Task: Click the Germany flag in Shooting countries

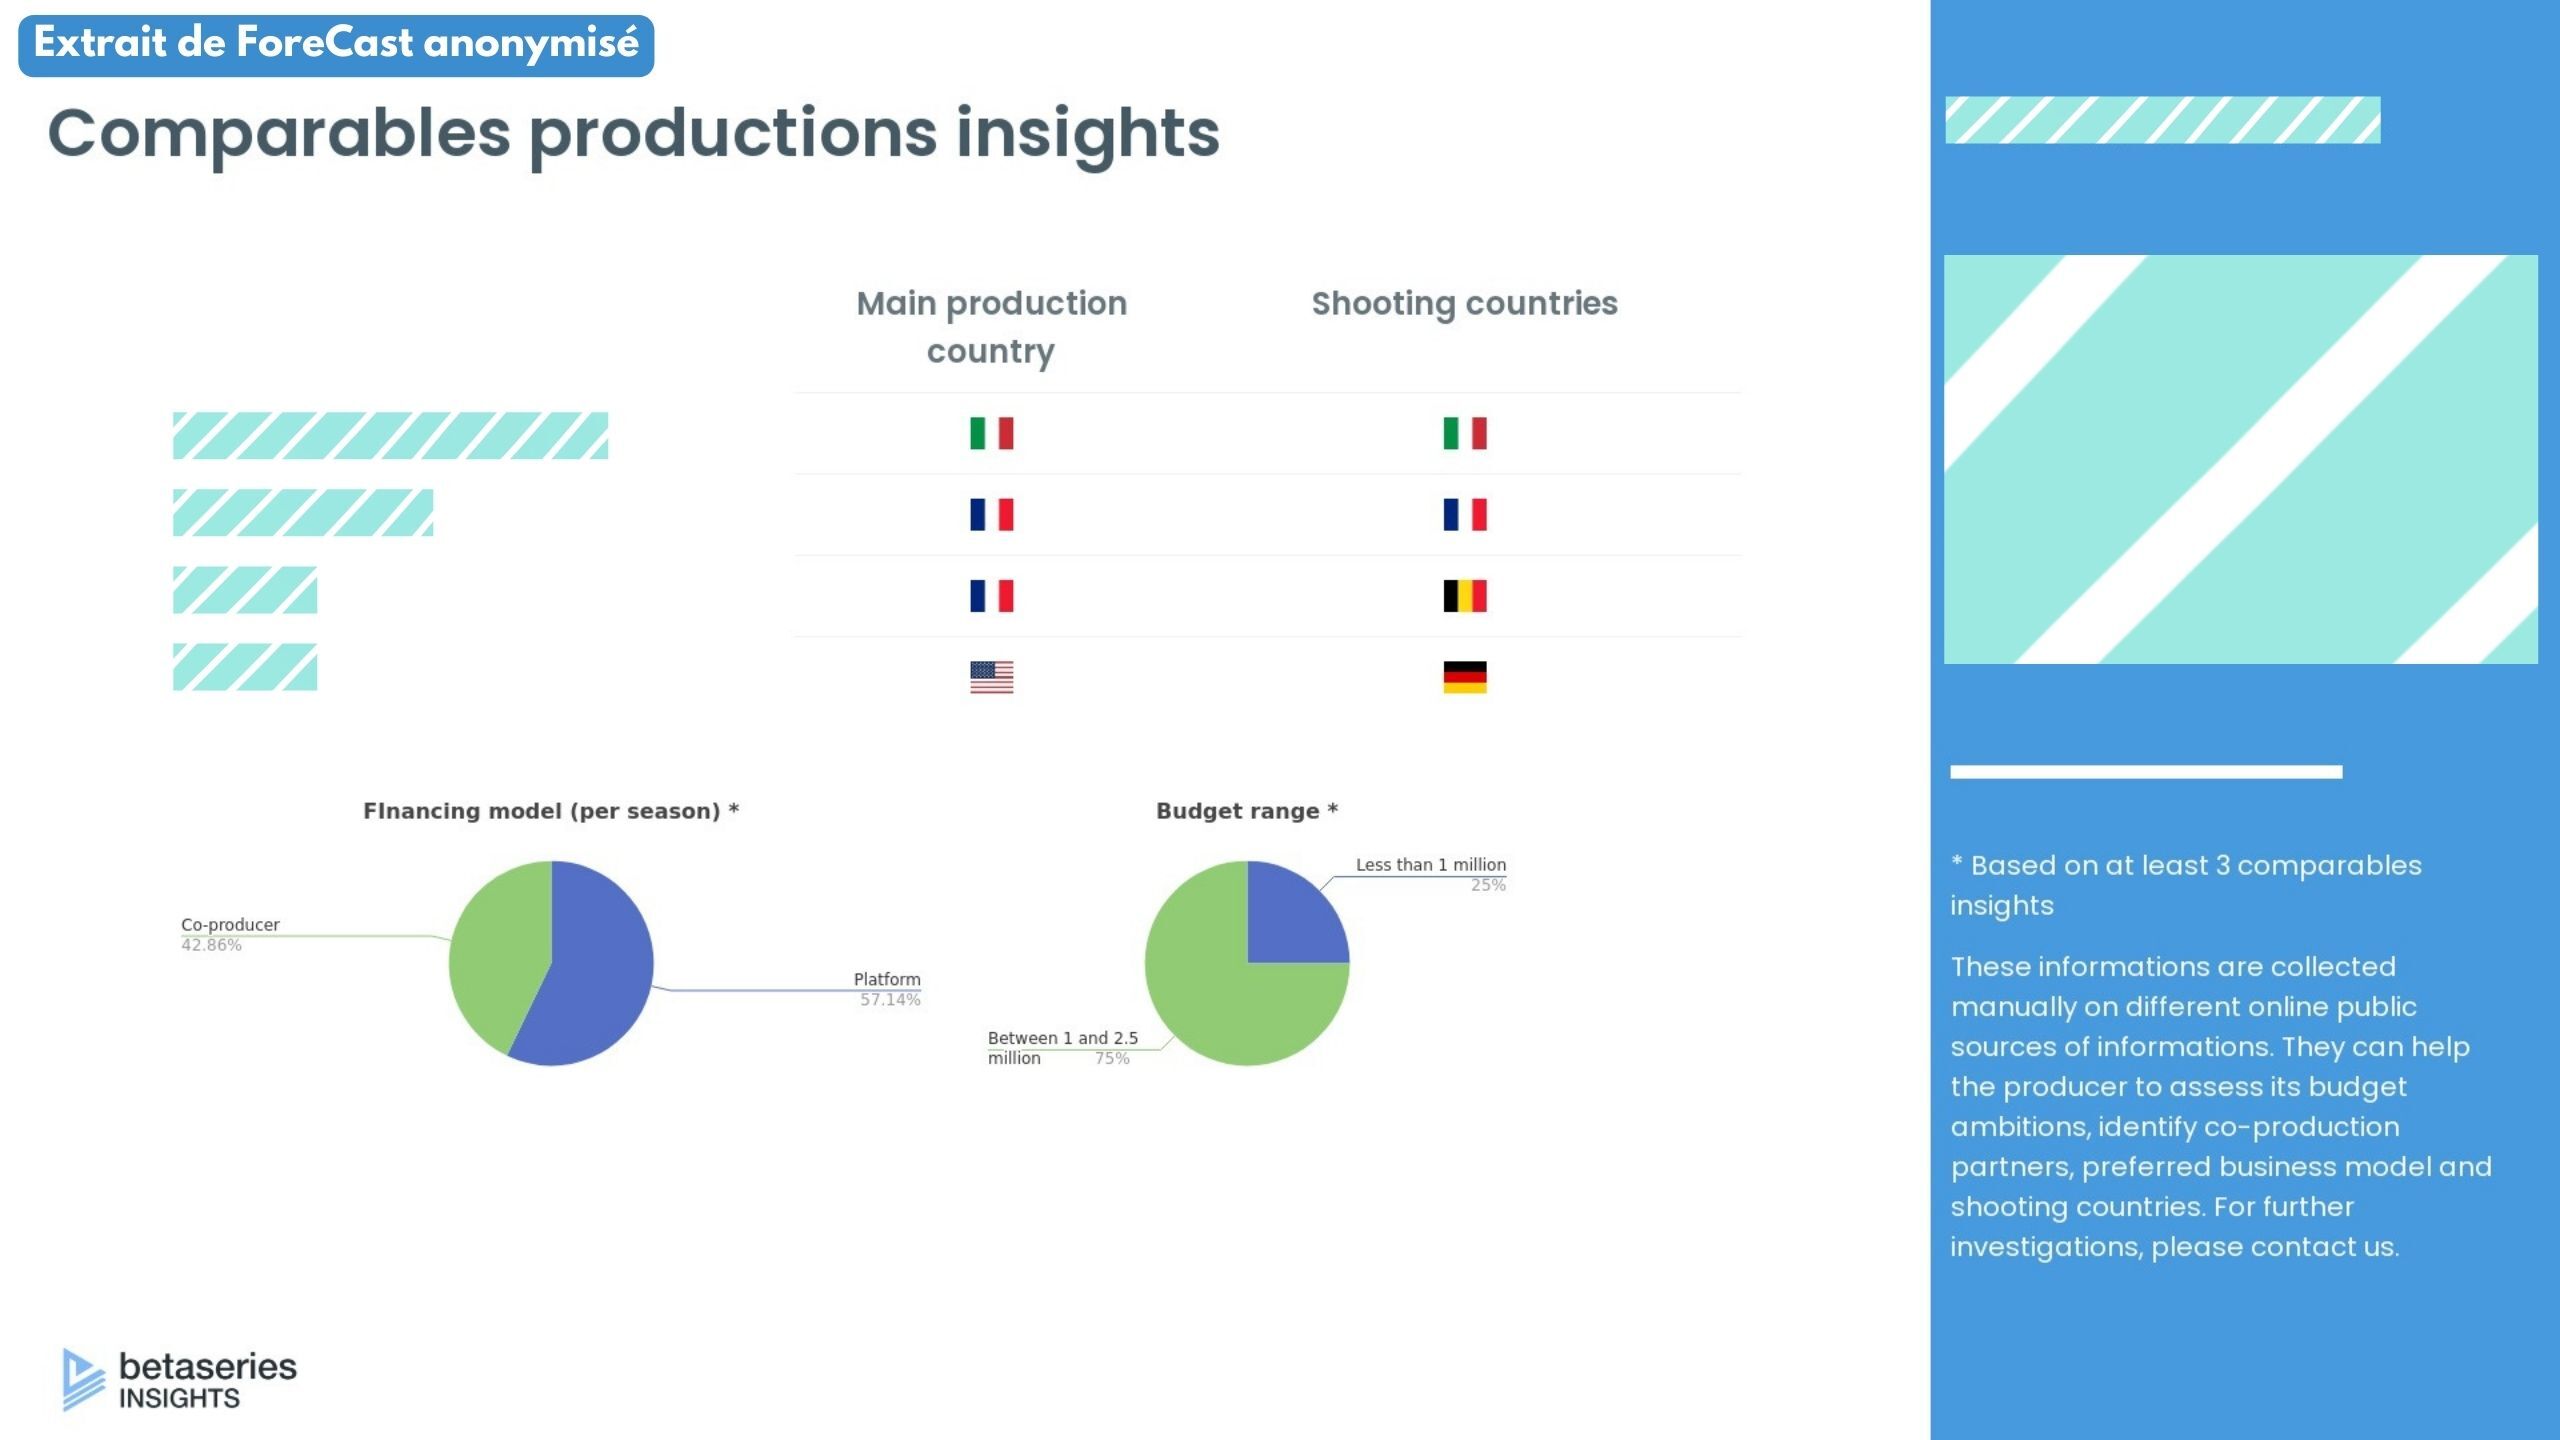Action: tap(1464, 677)
